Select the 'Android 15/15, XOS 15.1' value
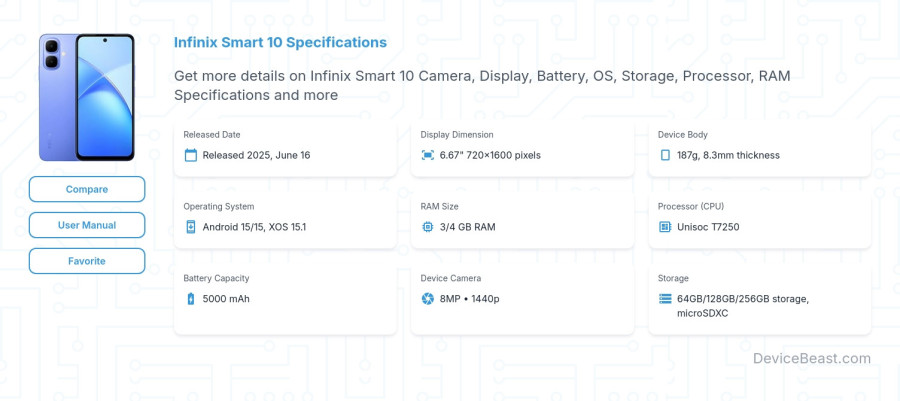 point(254,227)
